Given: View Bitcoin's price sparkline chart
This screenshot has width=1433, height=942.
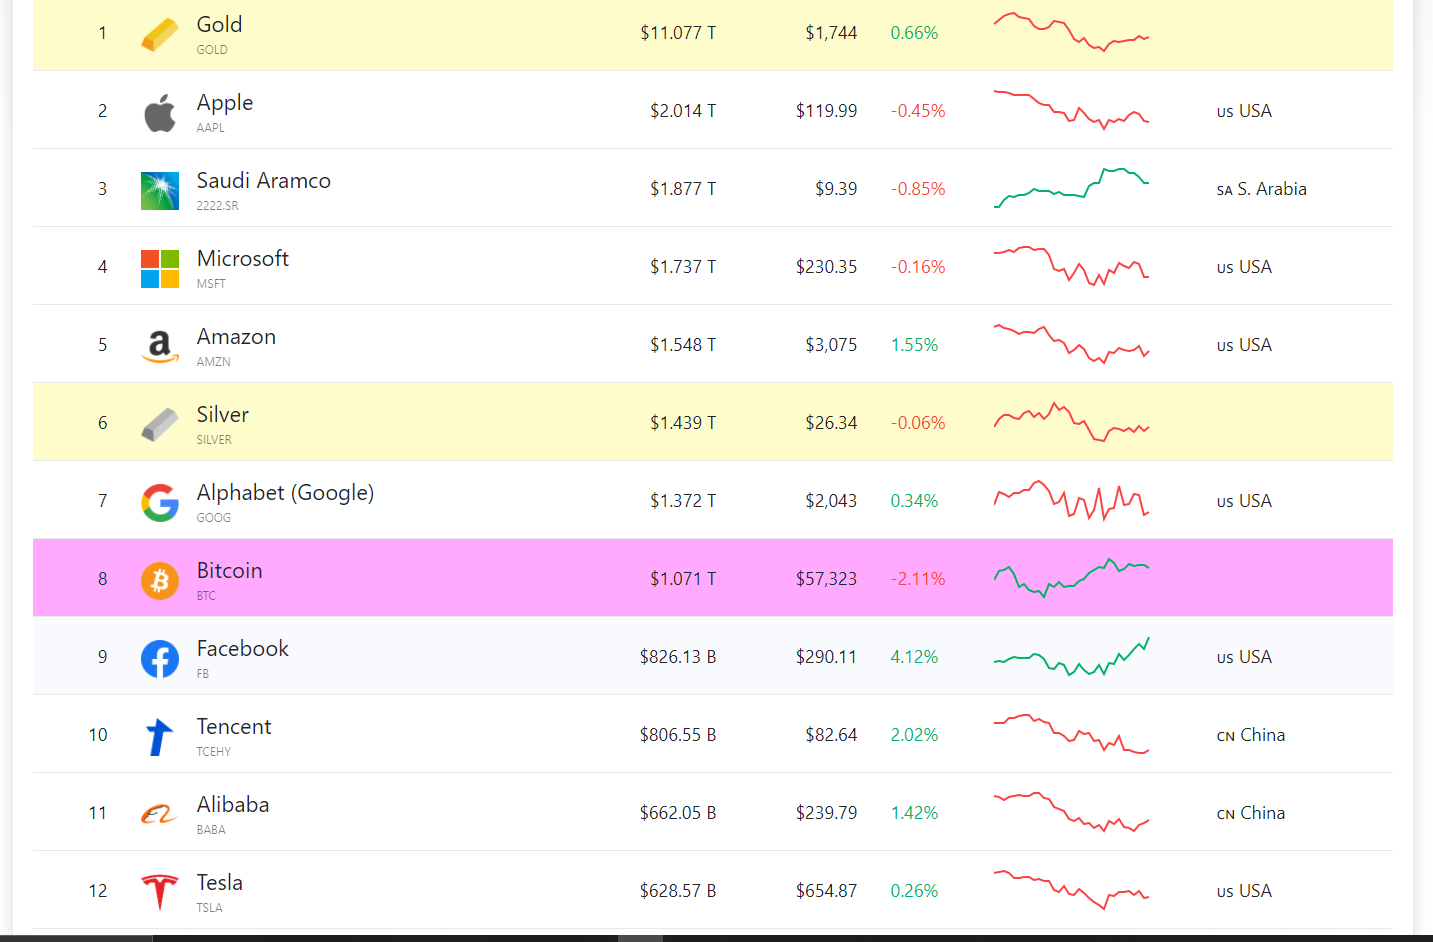Looking at the screenshot, I should coord(1071,578).
